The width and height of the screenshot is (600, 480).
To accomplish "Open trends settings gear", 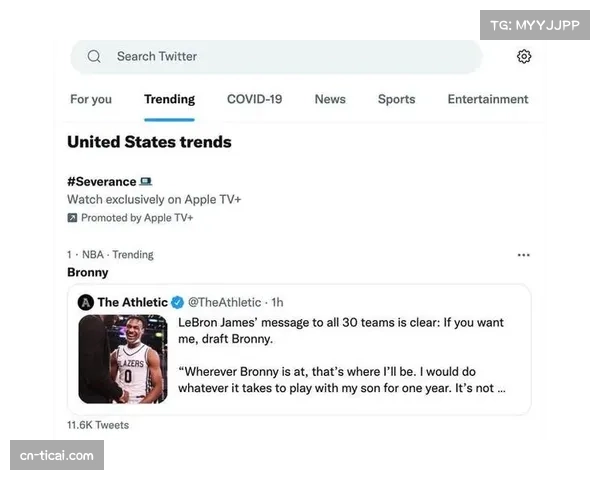I will (524, 57).
